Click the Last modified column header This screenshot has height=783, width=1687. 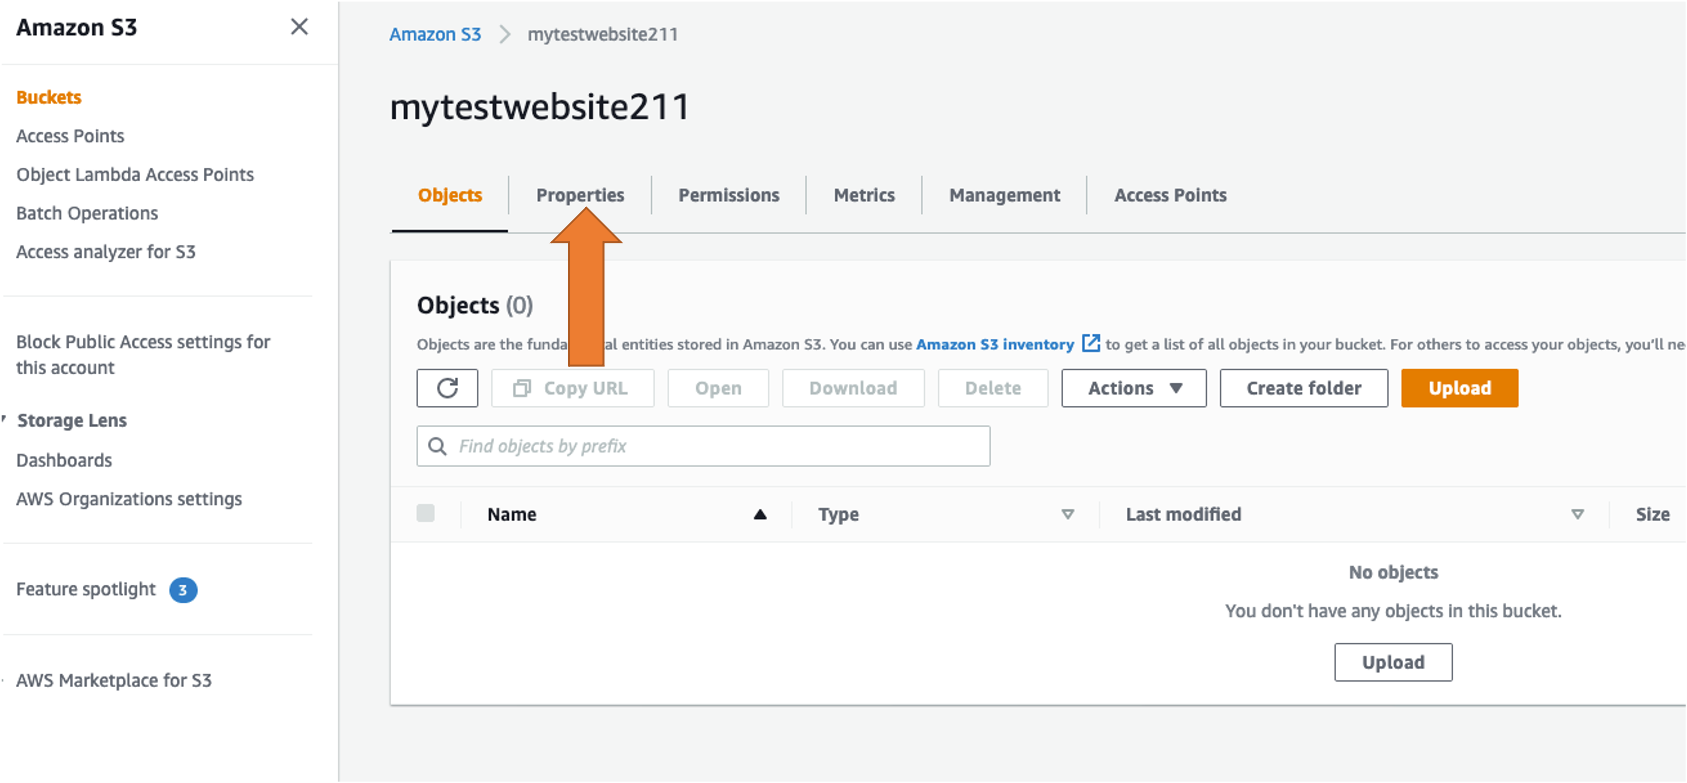click(1184, 514)
